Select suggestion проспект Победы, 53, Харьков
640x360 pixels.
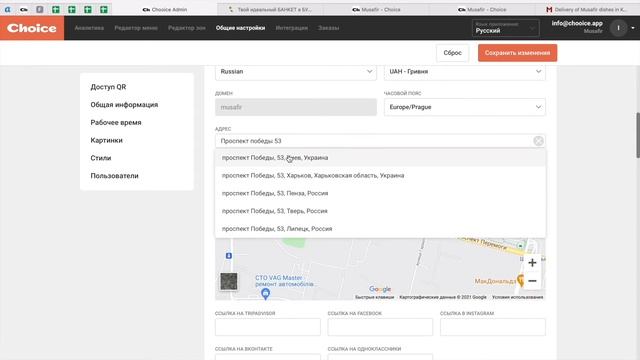(x=380, y=176)
